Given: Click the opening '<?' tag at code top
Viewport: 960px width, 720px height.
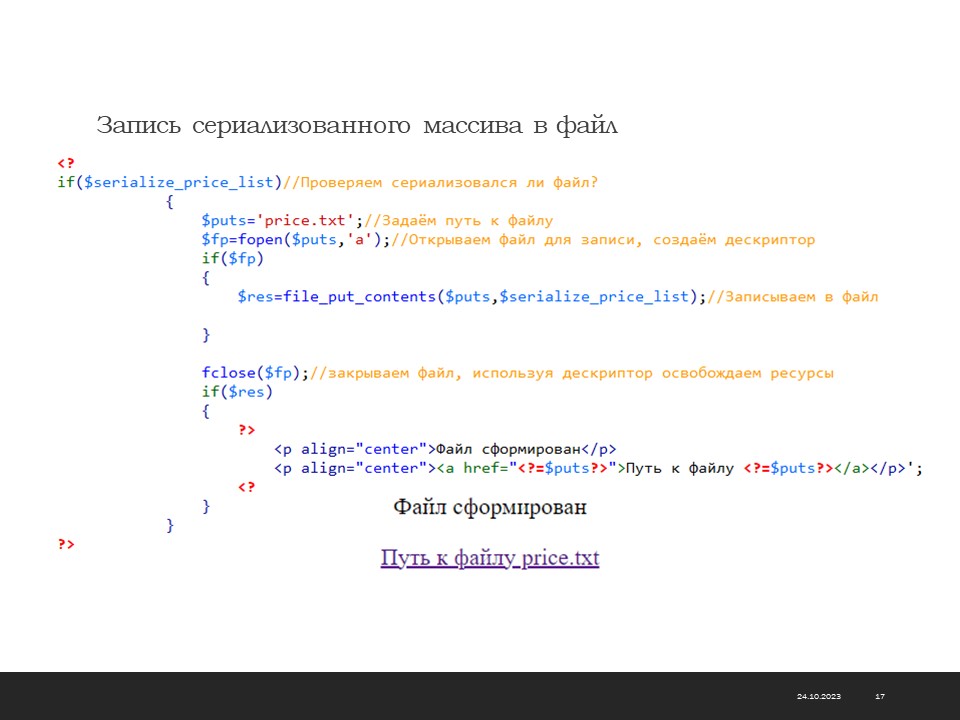Looking at the screenshot, I should tap(65, 163).
